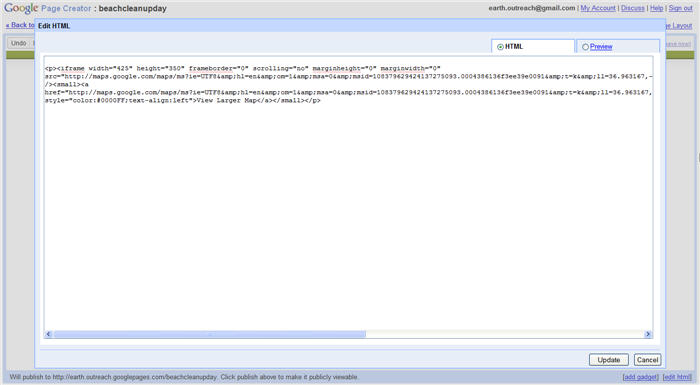700x385 pixels.
Task: Click the beachcleanupday site title
Action: (x=133, y=8)
